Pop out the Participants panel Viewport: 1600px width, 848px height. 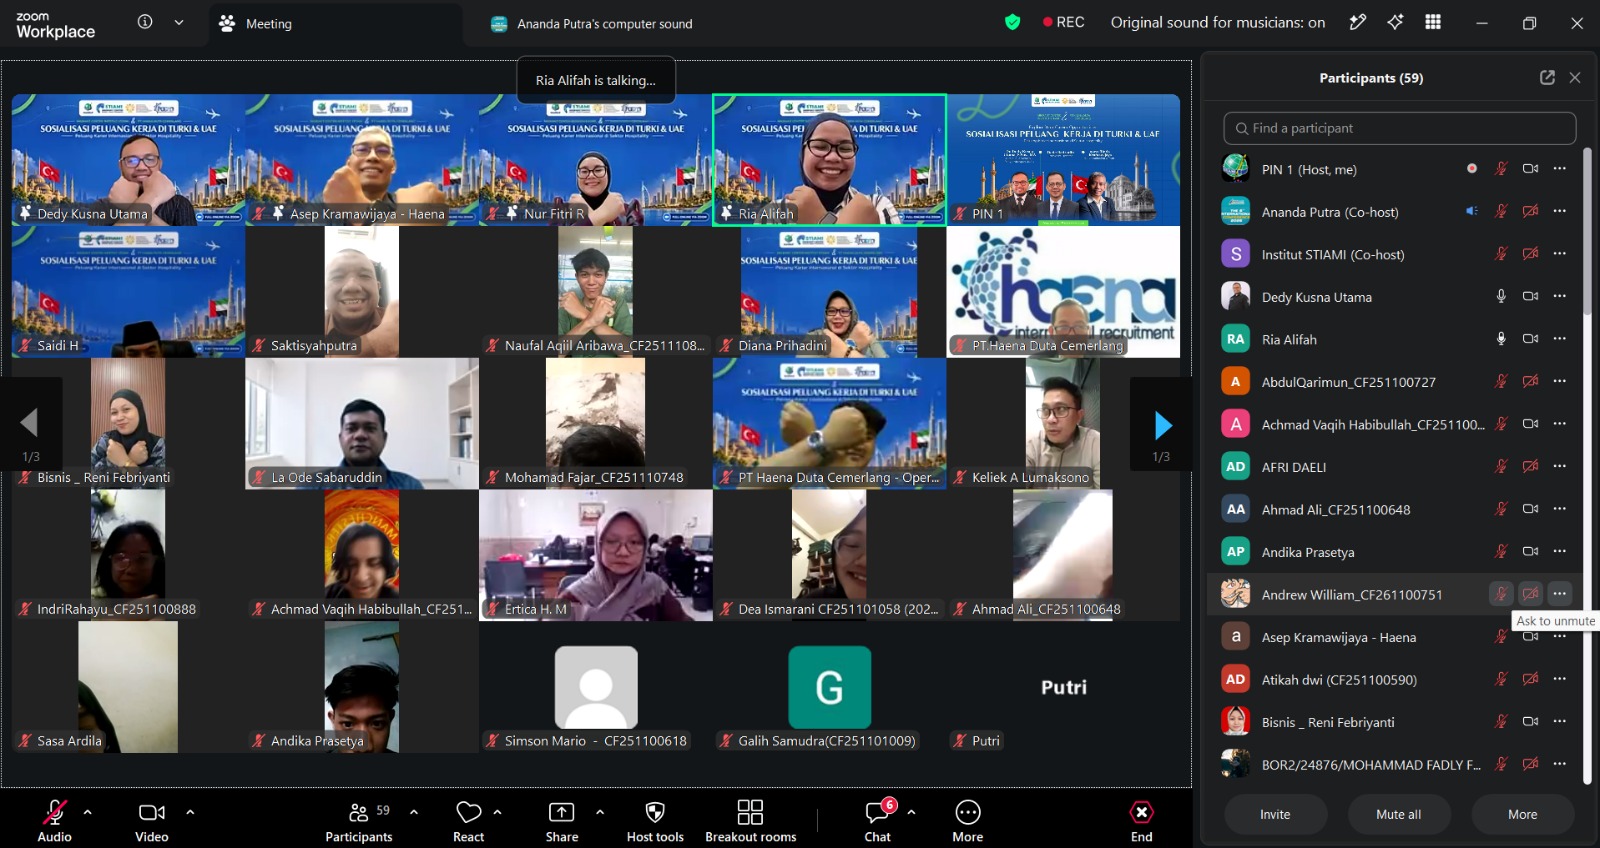(1547, 78)
